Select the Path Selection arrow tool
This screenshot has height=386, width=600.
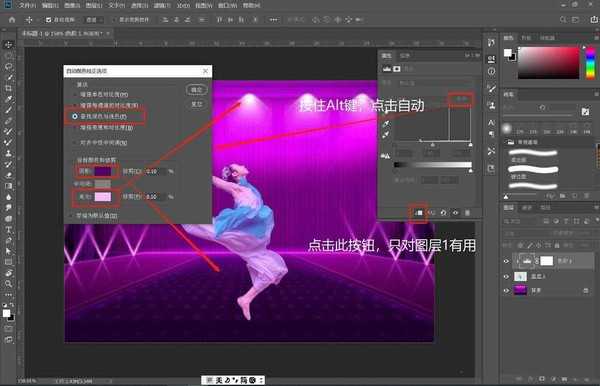8,251
